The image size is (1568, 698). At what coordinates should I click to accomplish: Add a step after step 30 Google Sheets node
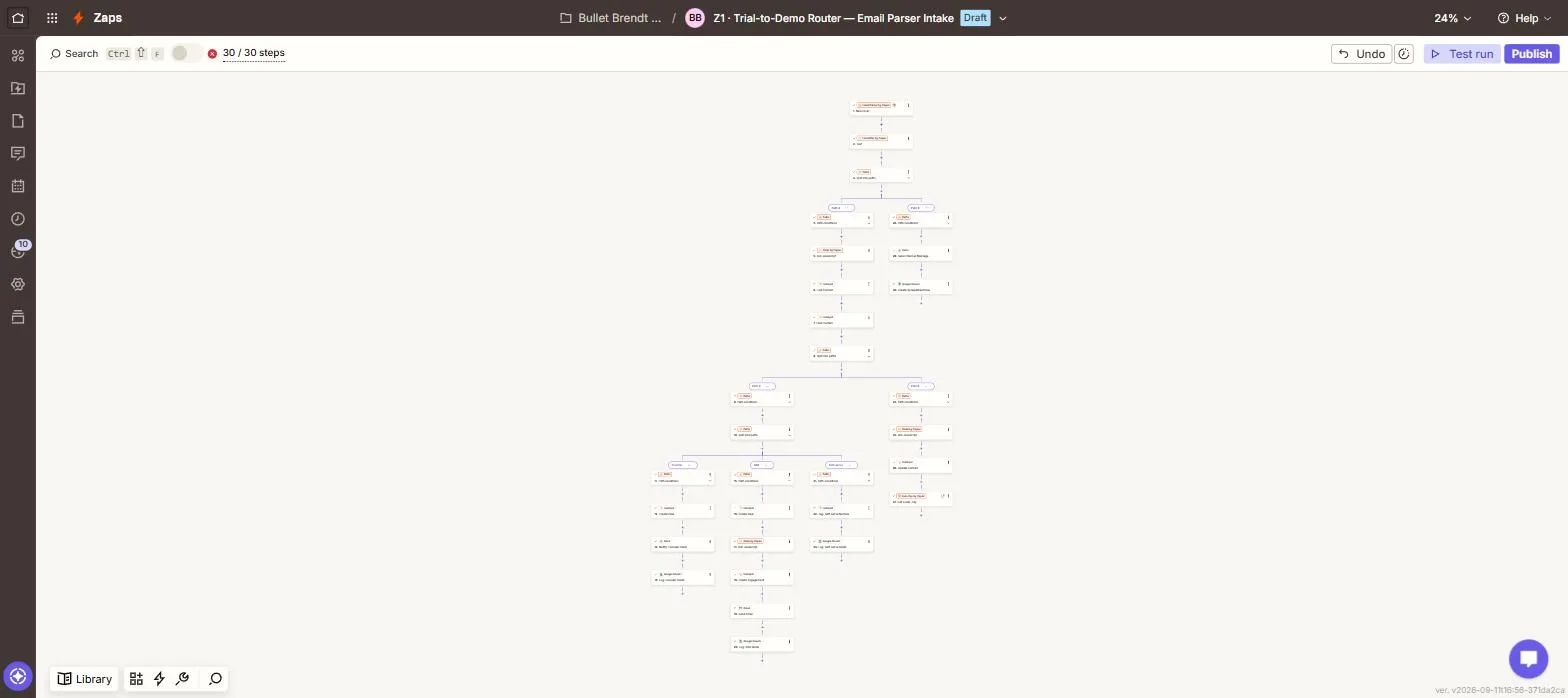[921, 301]
